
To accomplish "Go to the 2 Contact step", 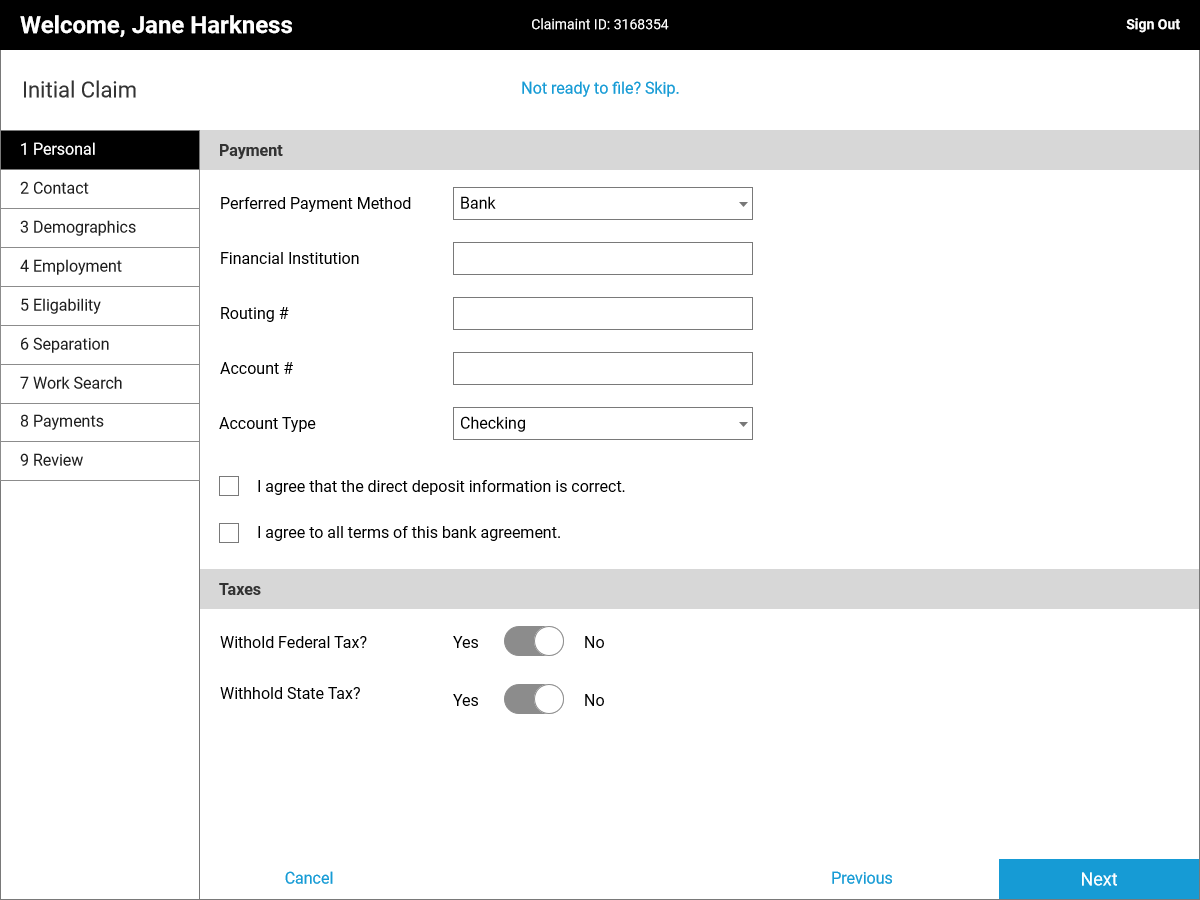I will (x=100, y=188).
